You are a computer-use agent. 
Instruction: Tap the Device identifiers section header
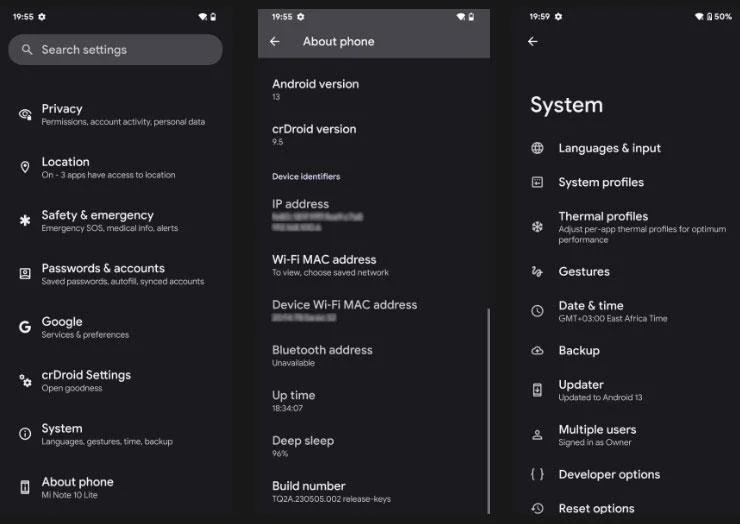pos(306,177)
